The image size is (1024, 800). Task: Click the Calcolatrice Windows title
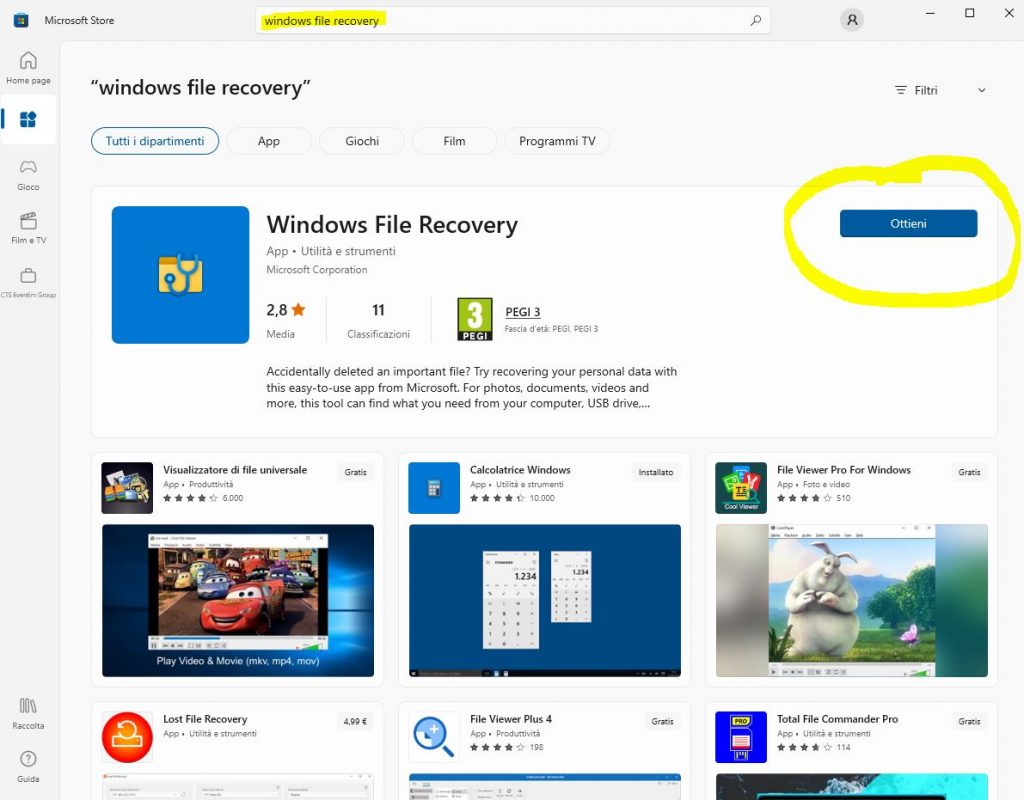pos(520,470)
